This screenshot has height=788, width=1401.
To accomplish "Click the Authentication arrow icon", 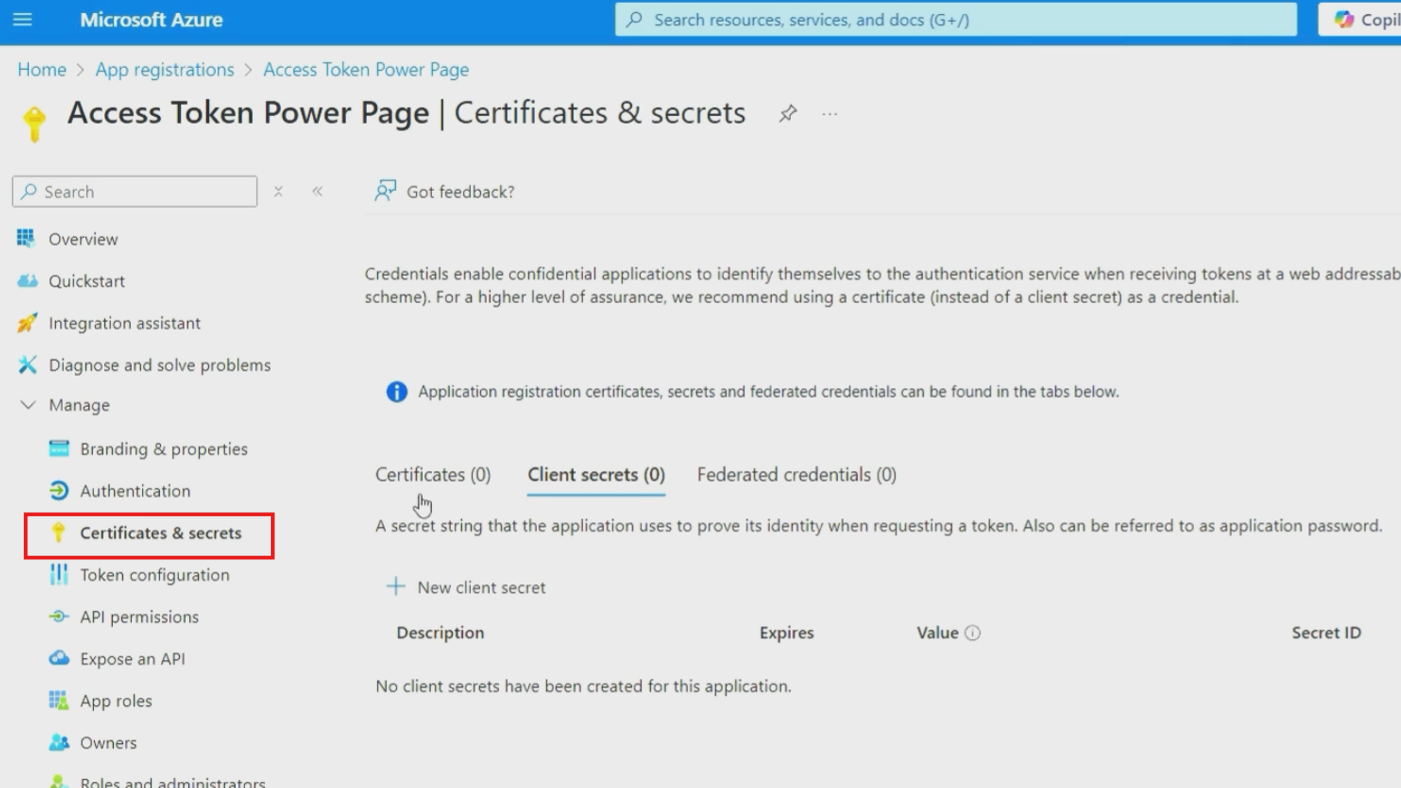I will (x=59, y=490).
